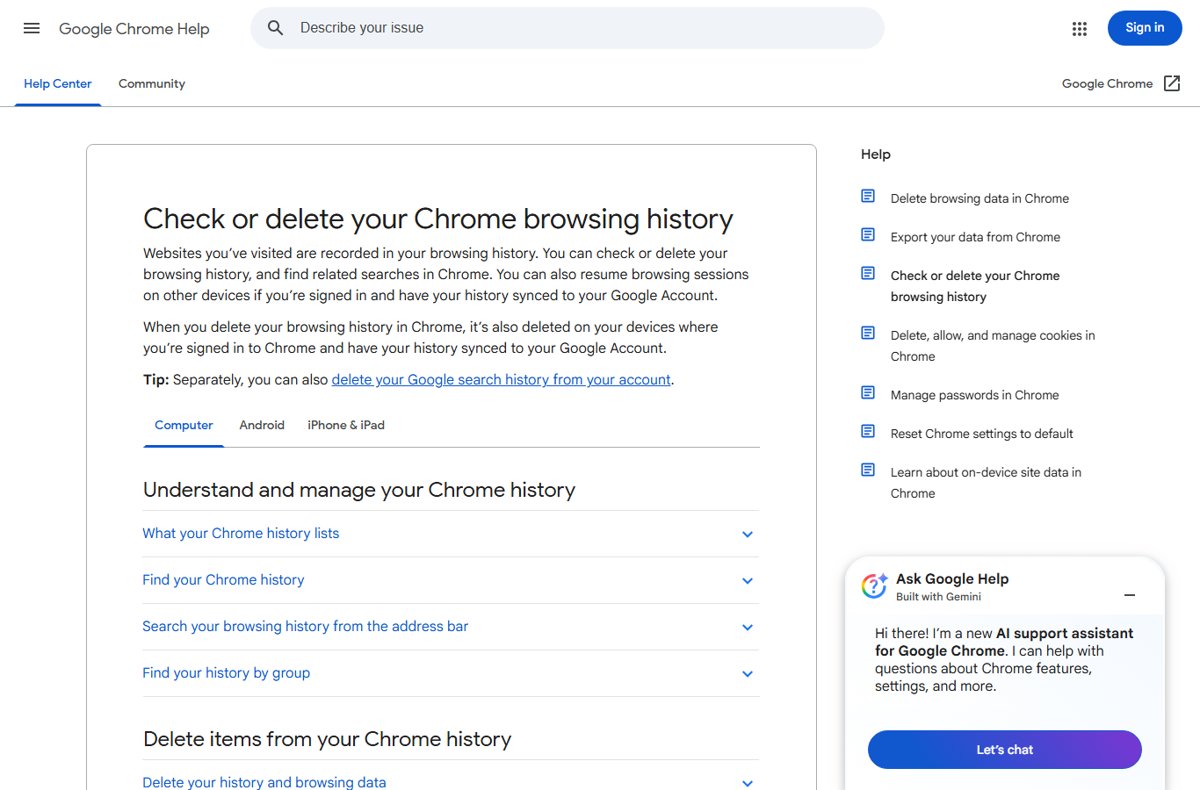The width and height of the screenshot is (1200, 790).
Task: Minimize the Ask Google Help chat panel
Action: tap(1130, 595)
